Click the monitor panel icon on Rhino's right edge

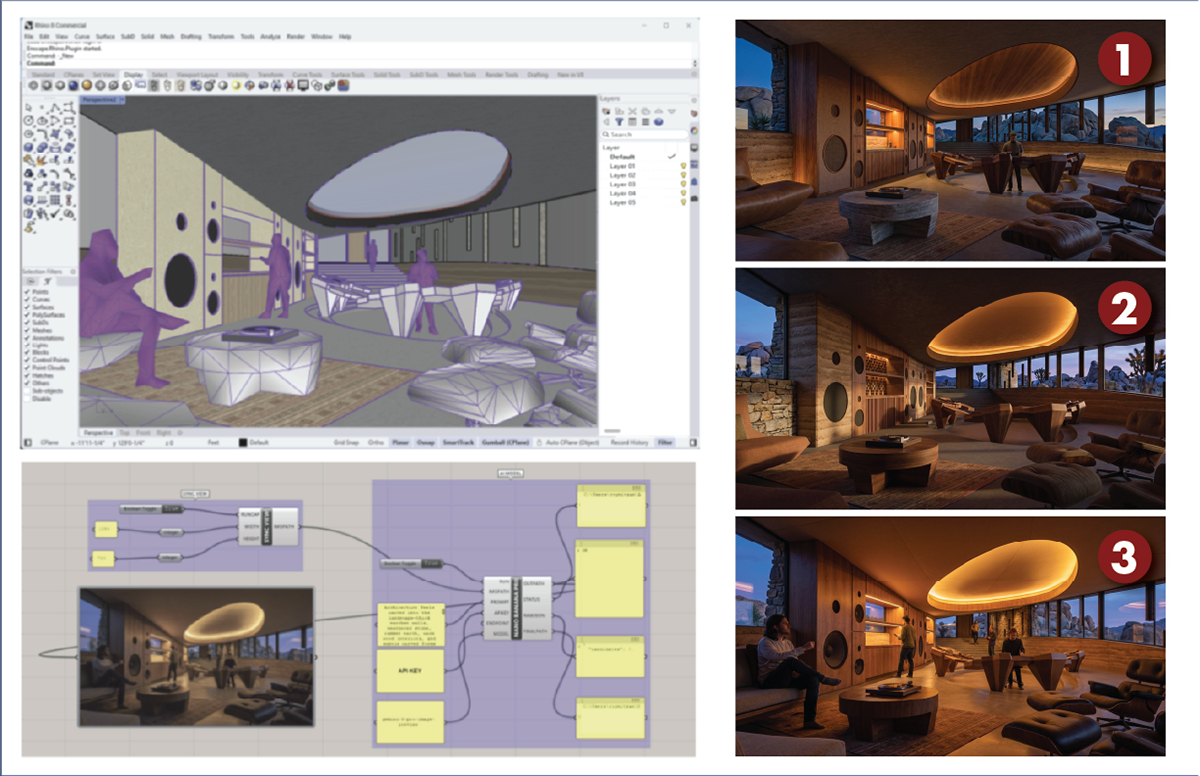pos(694,148)
